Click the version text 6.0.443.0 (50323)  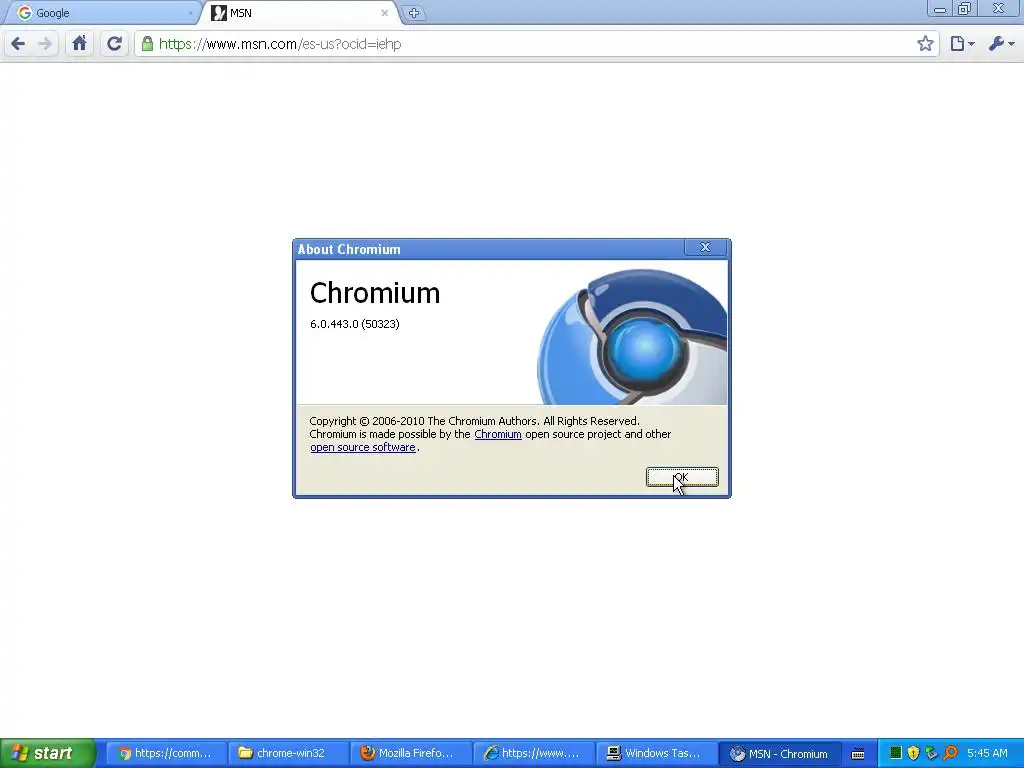(x=355, y=324)
